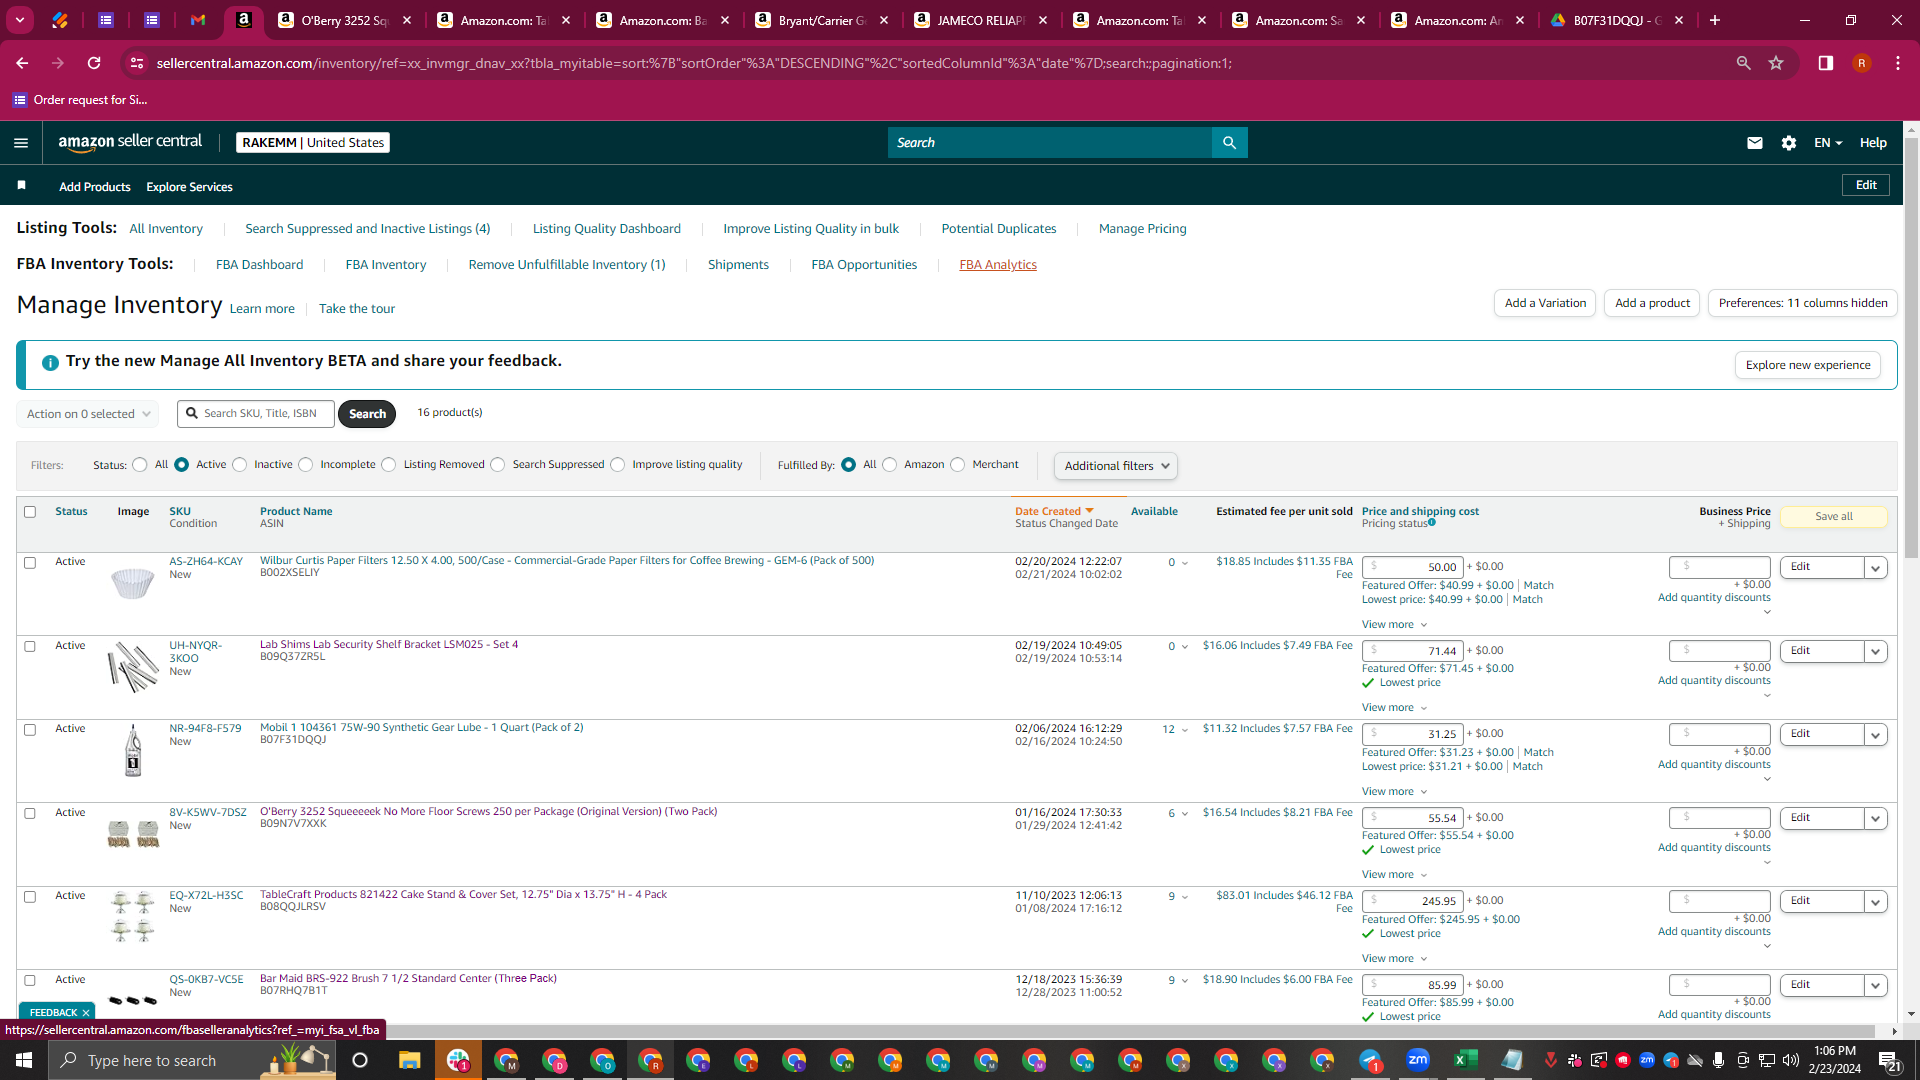Open File Explorer from the taskbar

[410, 1060]
